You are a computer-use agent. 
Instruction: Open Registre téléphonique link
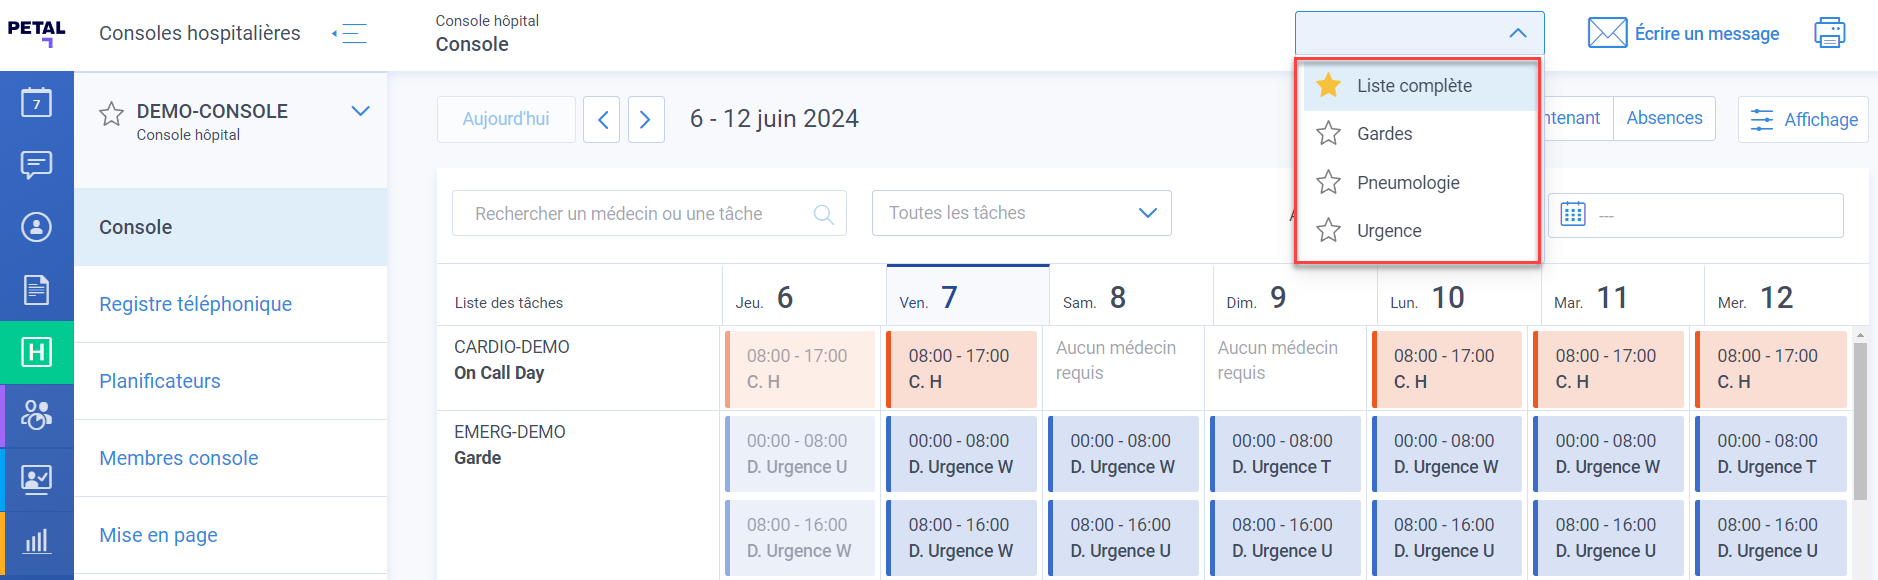click(196, 304)
